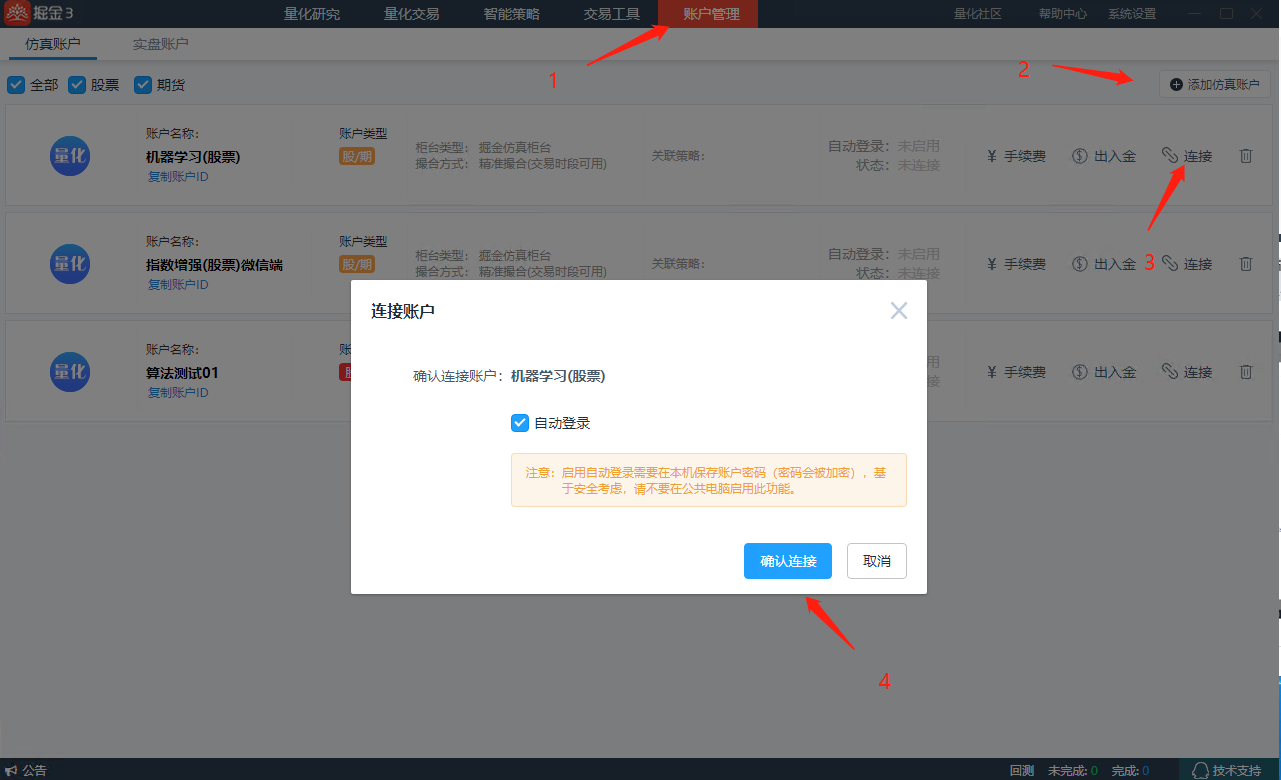The image size is (1281, 780).
Task: Click the 量化 avatar of 算法测试01
Action: point(70,372)
